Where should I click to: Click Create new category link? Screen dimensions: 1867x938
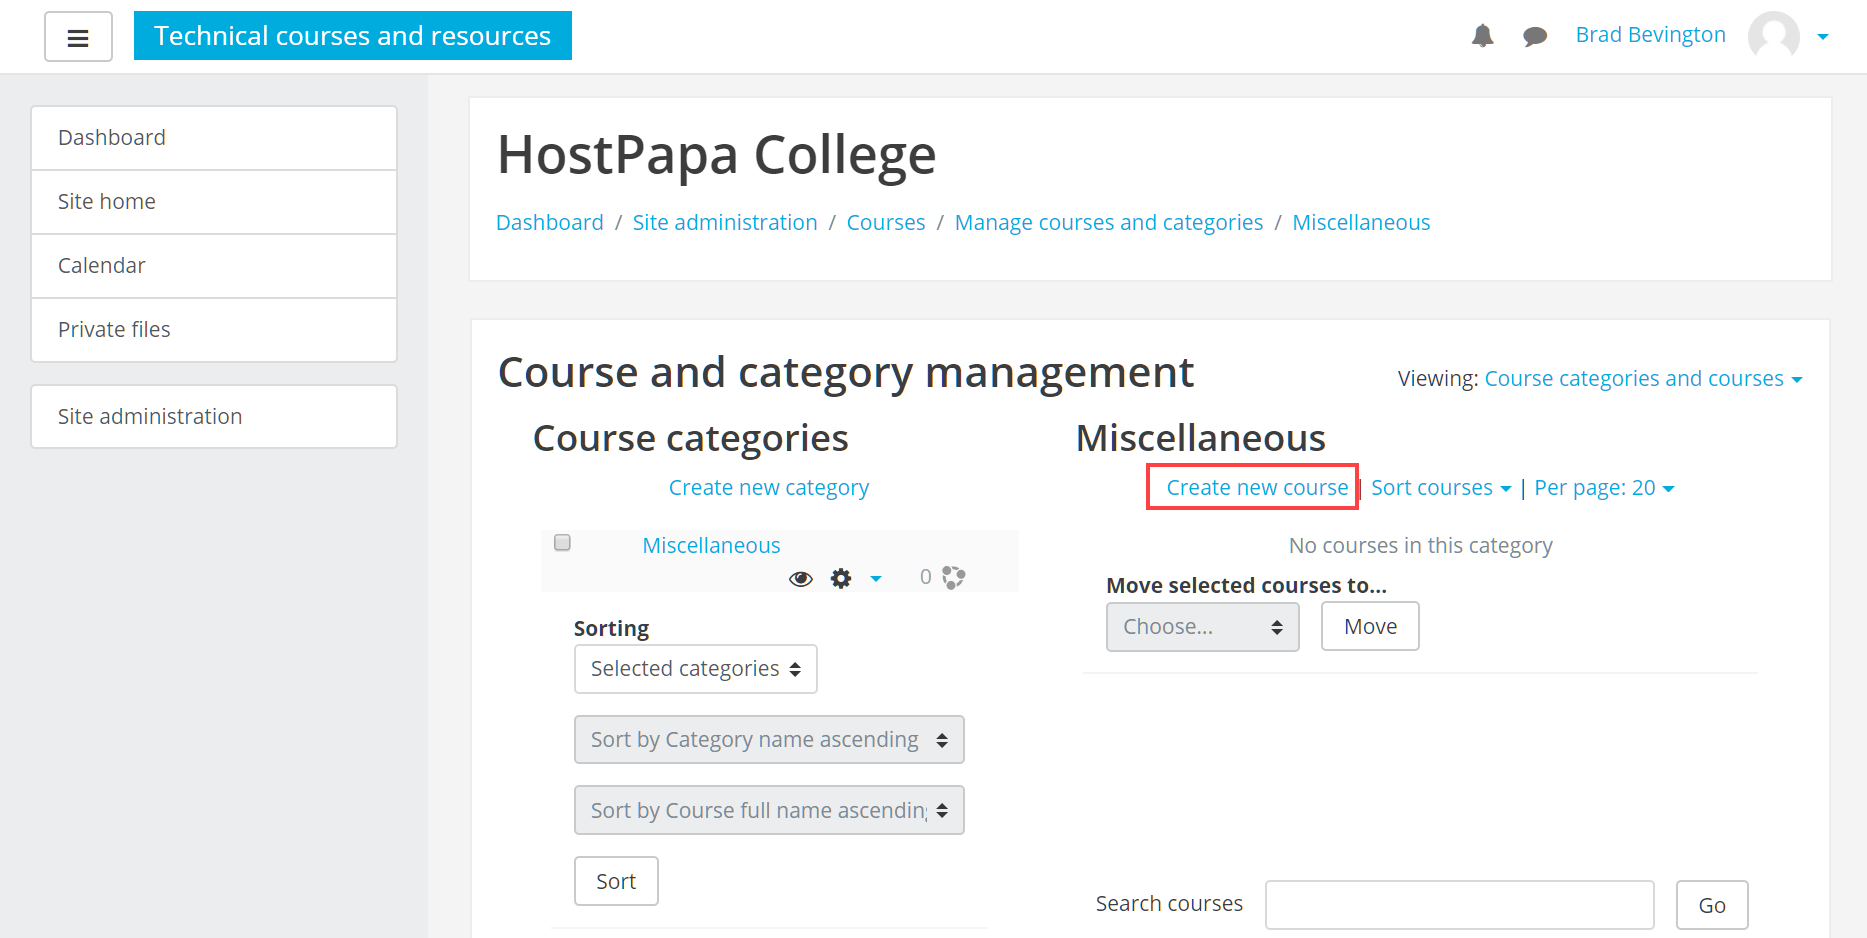point(769,488)
